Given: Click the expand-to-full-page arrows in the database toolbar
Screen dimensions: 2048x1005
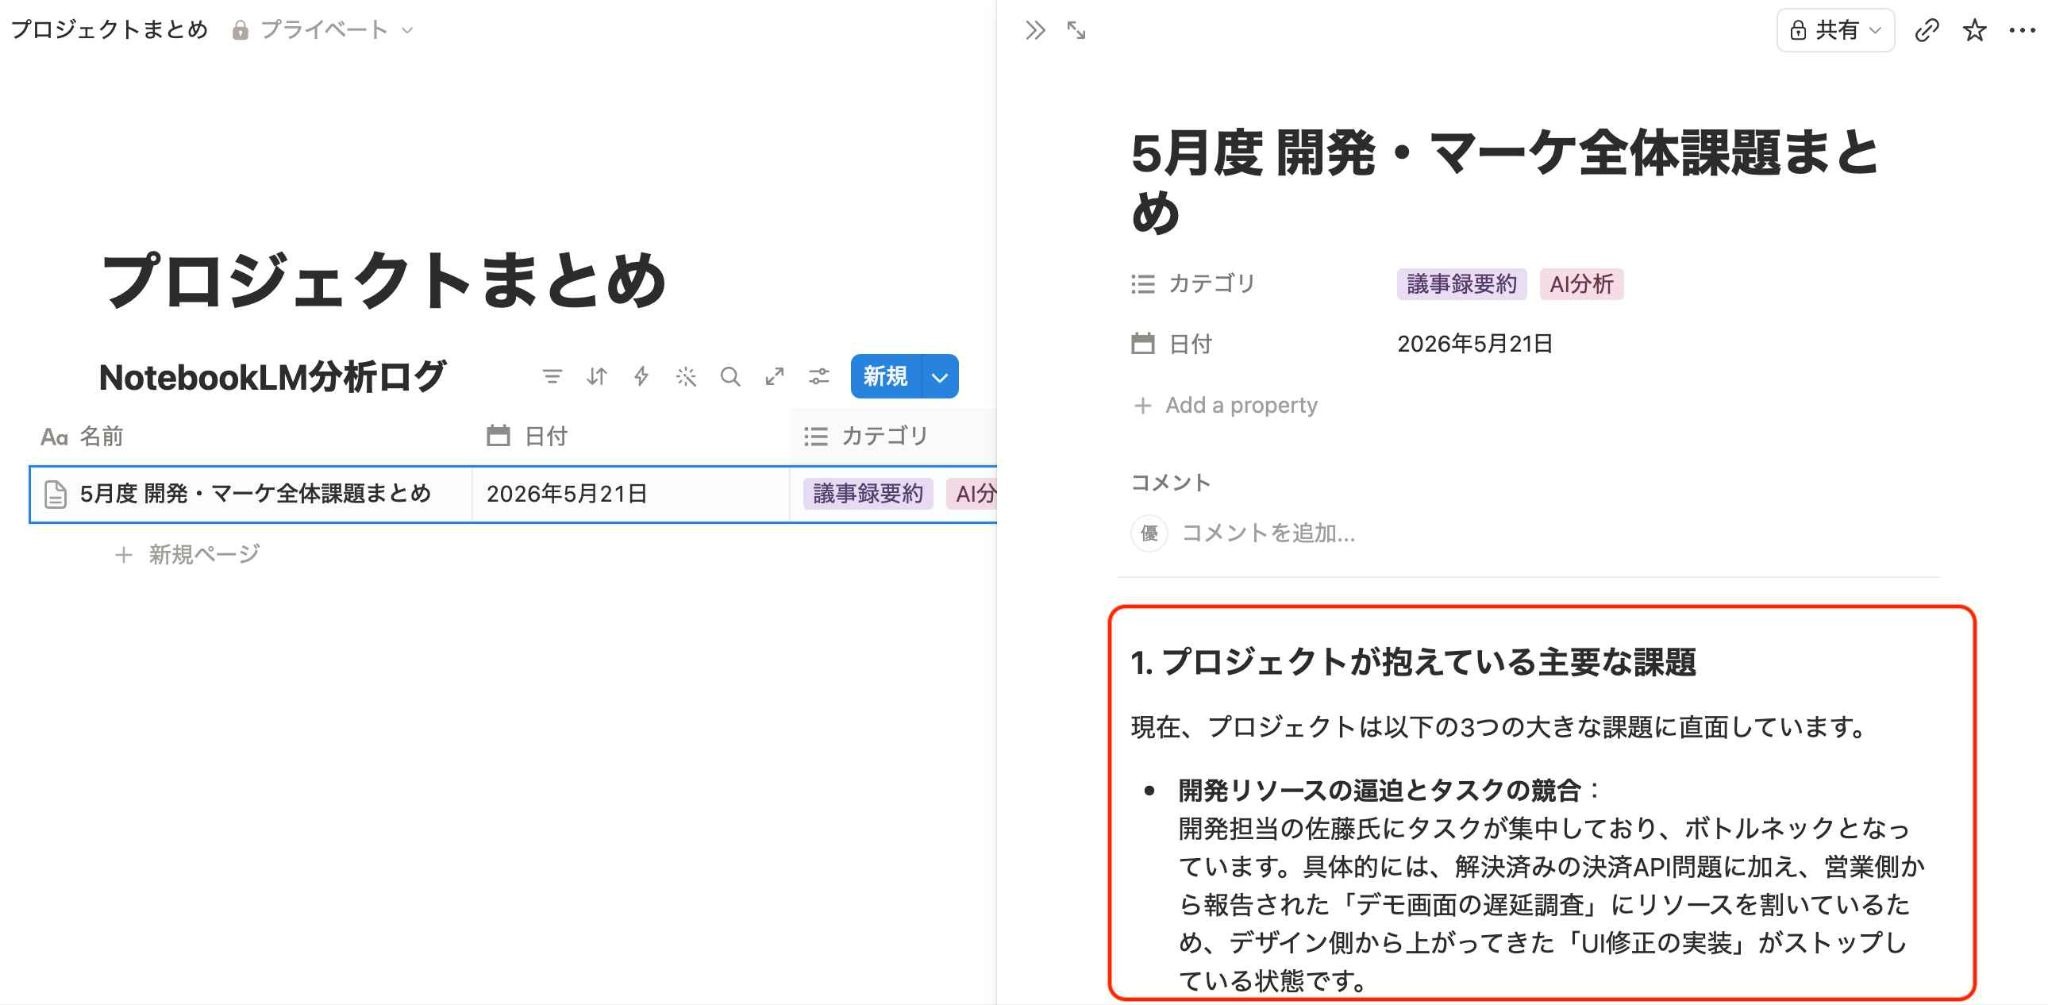Looking at the screenshot, I should click(775, 377).
